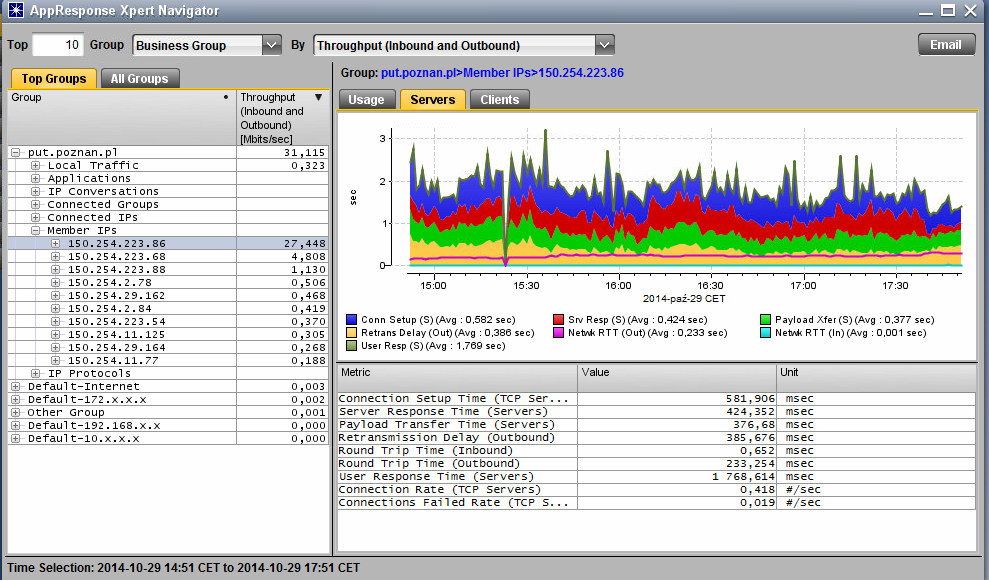Collapse the Member IPs node

[35, 231]
